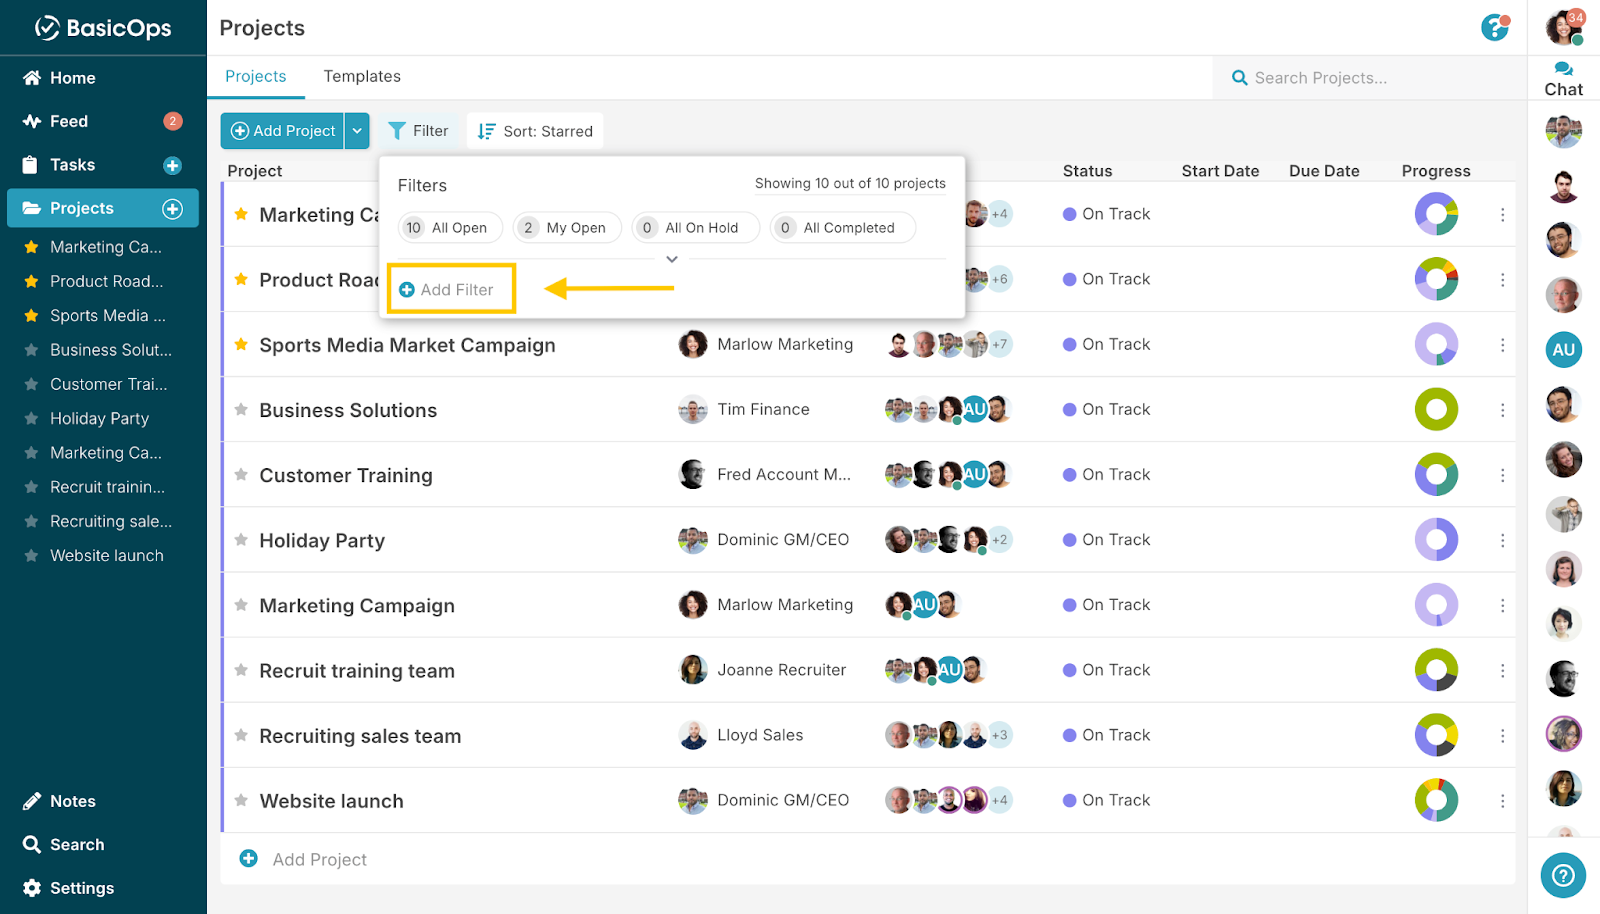This screenshot has height=914, width=1600.
Task: Click the plus icon next to Tasks
Action: tap(172, 165)
